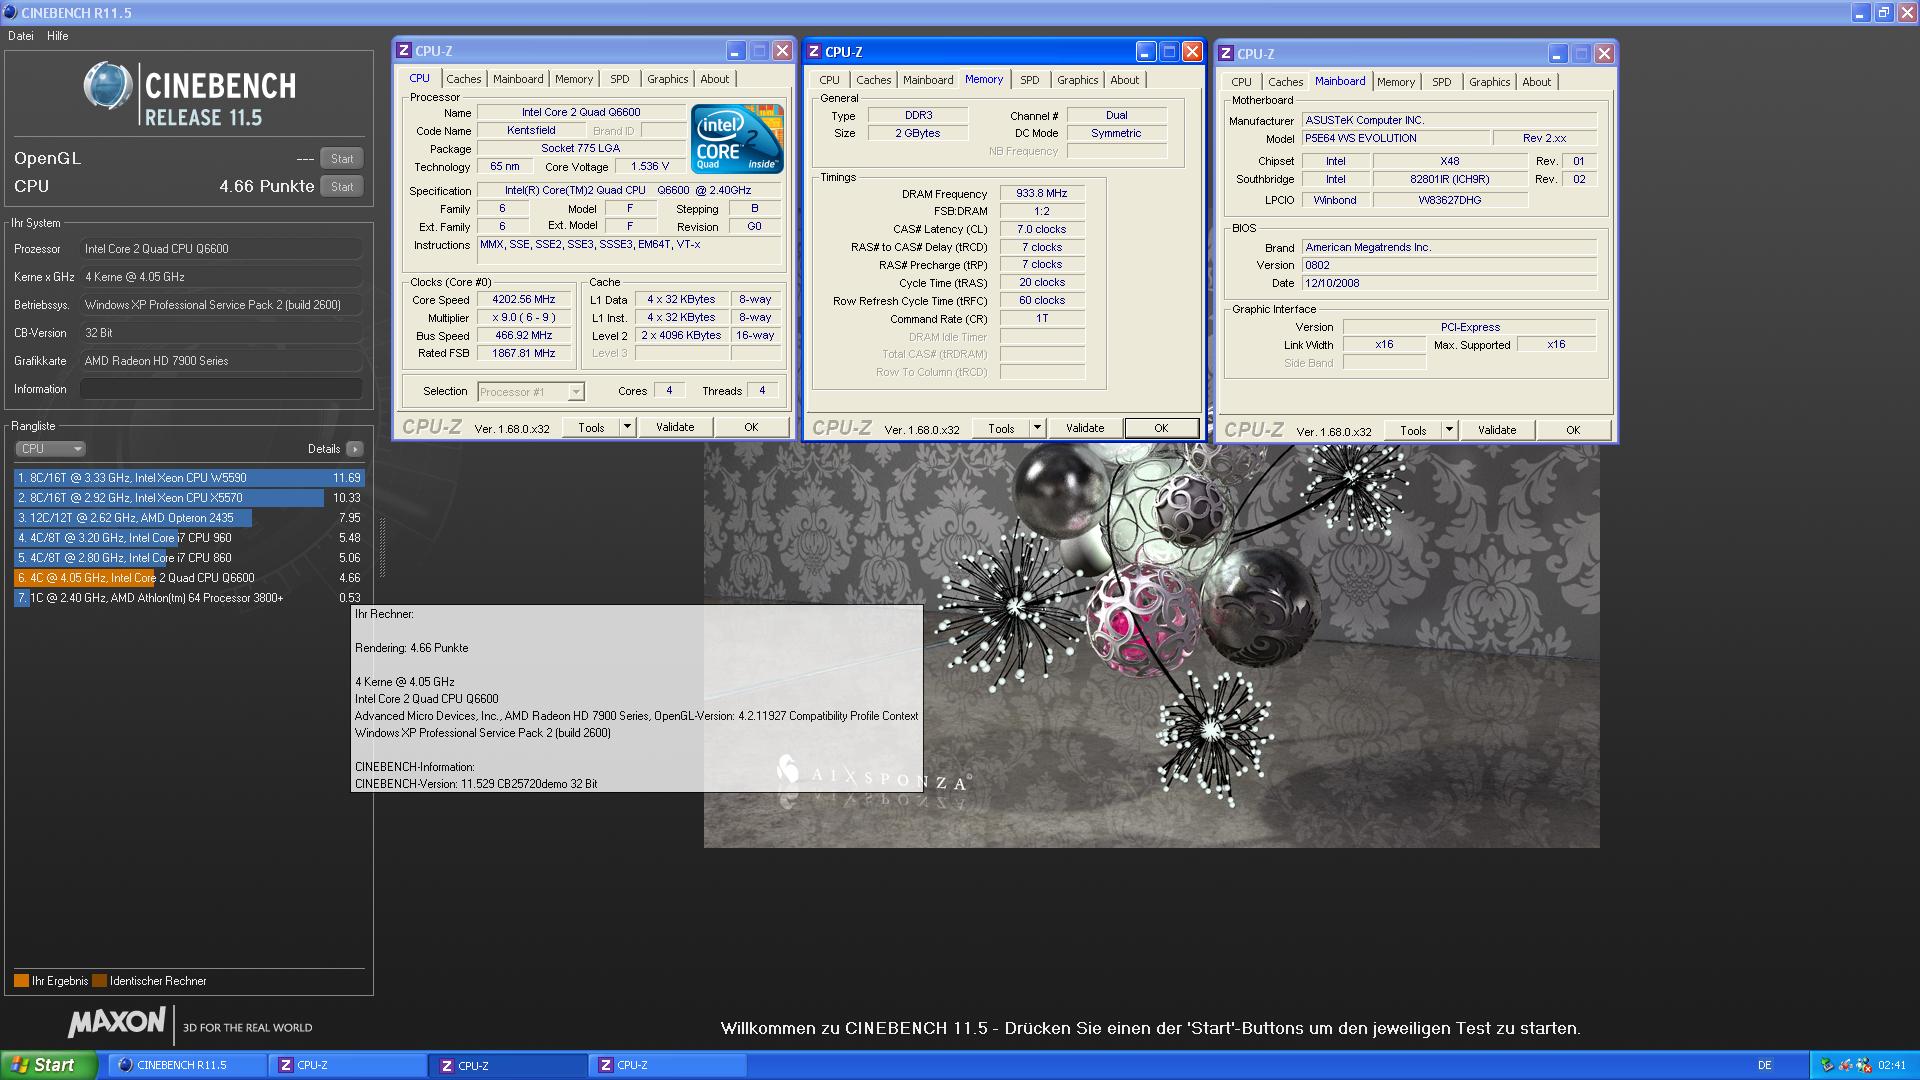Click the Details arrow button in Rangliste
This screenshot has width=1920, height=1080.
354,449
